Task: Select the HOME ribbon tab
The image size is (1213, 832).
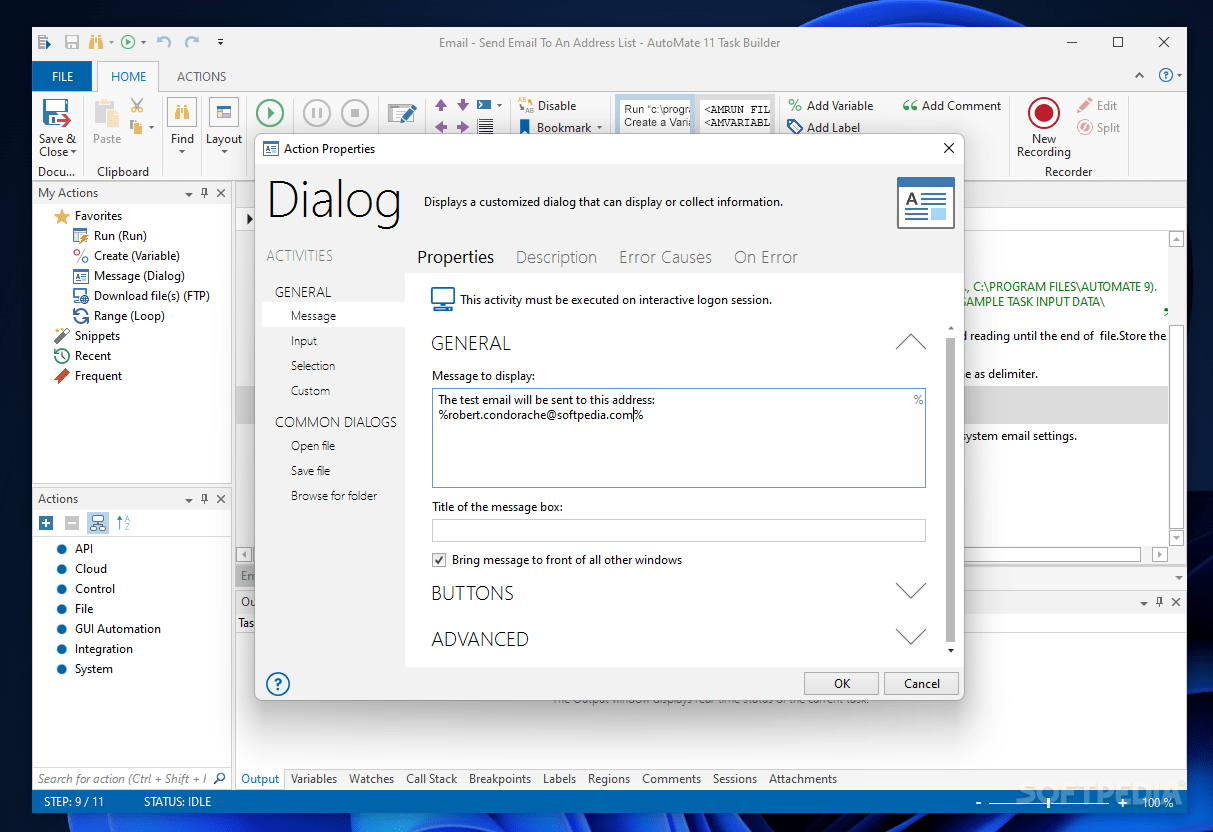Action: [128, 76]
